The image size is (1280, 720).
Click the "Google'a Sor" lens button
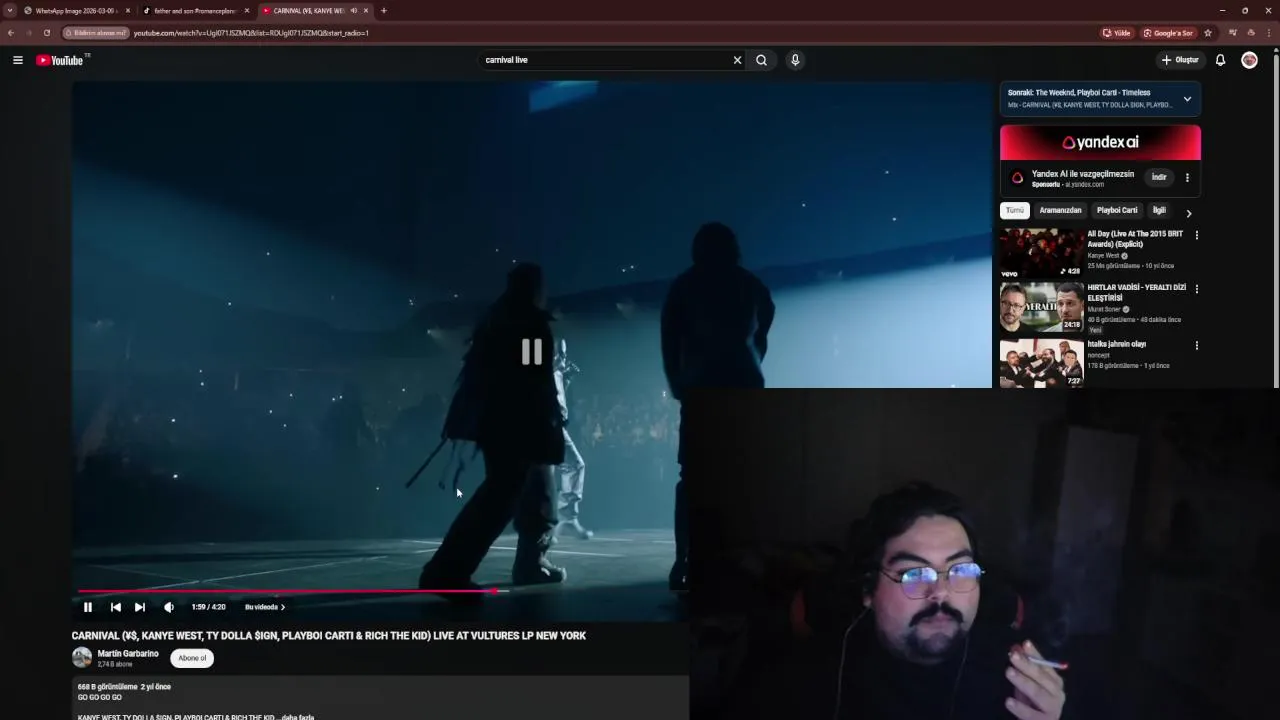click(x=1169, y=33)
